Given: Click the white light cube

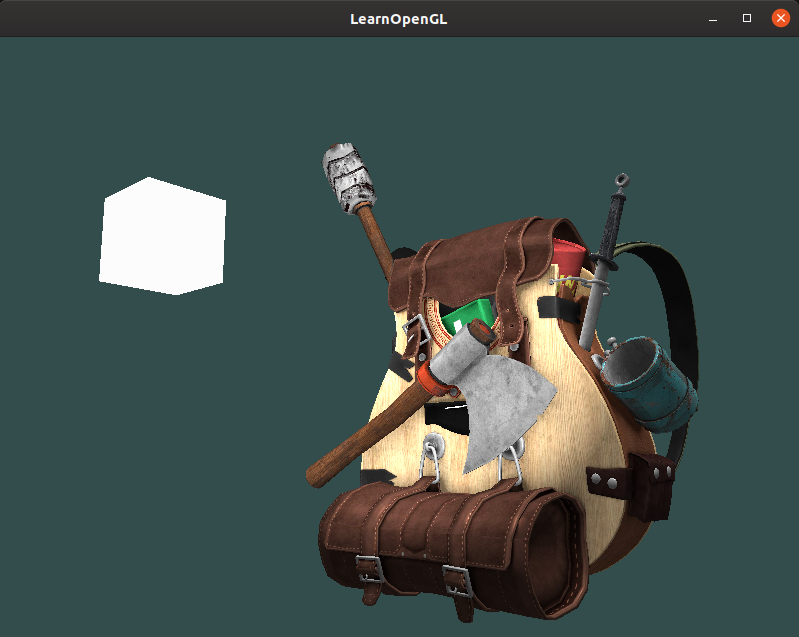Looking at the screenshot, I should click(x=162, y=237).
